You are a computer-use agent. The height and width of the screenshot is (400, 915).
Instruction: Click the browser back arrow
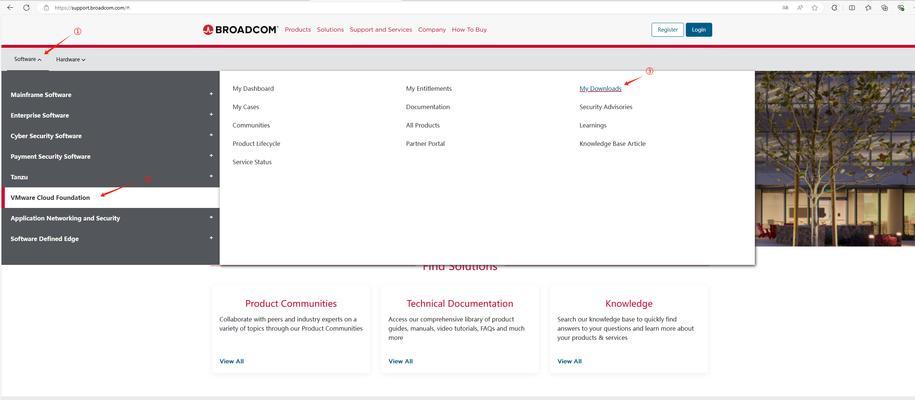[9, 8]
